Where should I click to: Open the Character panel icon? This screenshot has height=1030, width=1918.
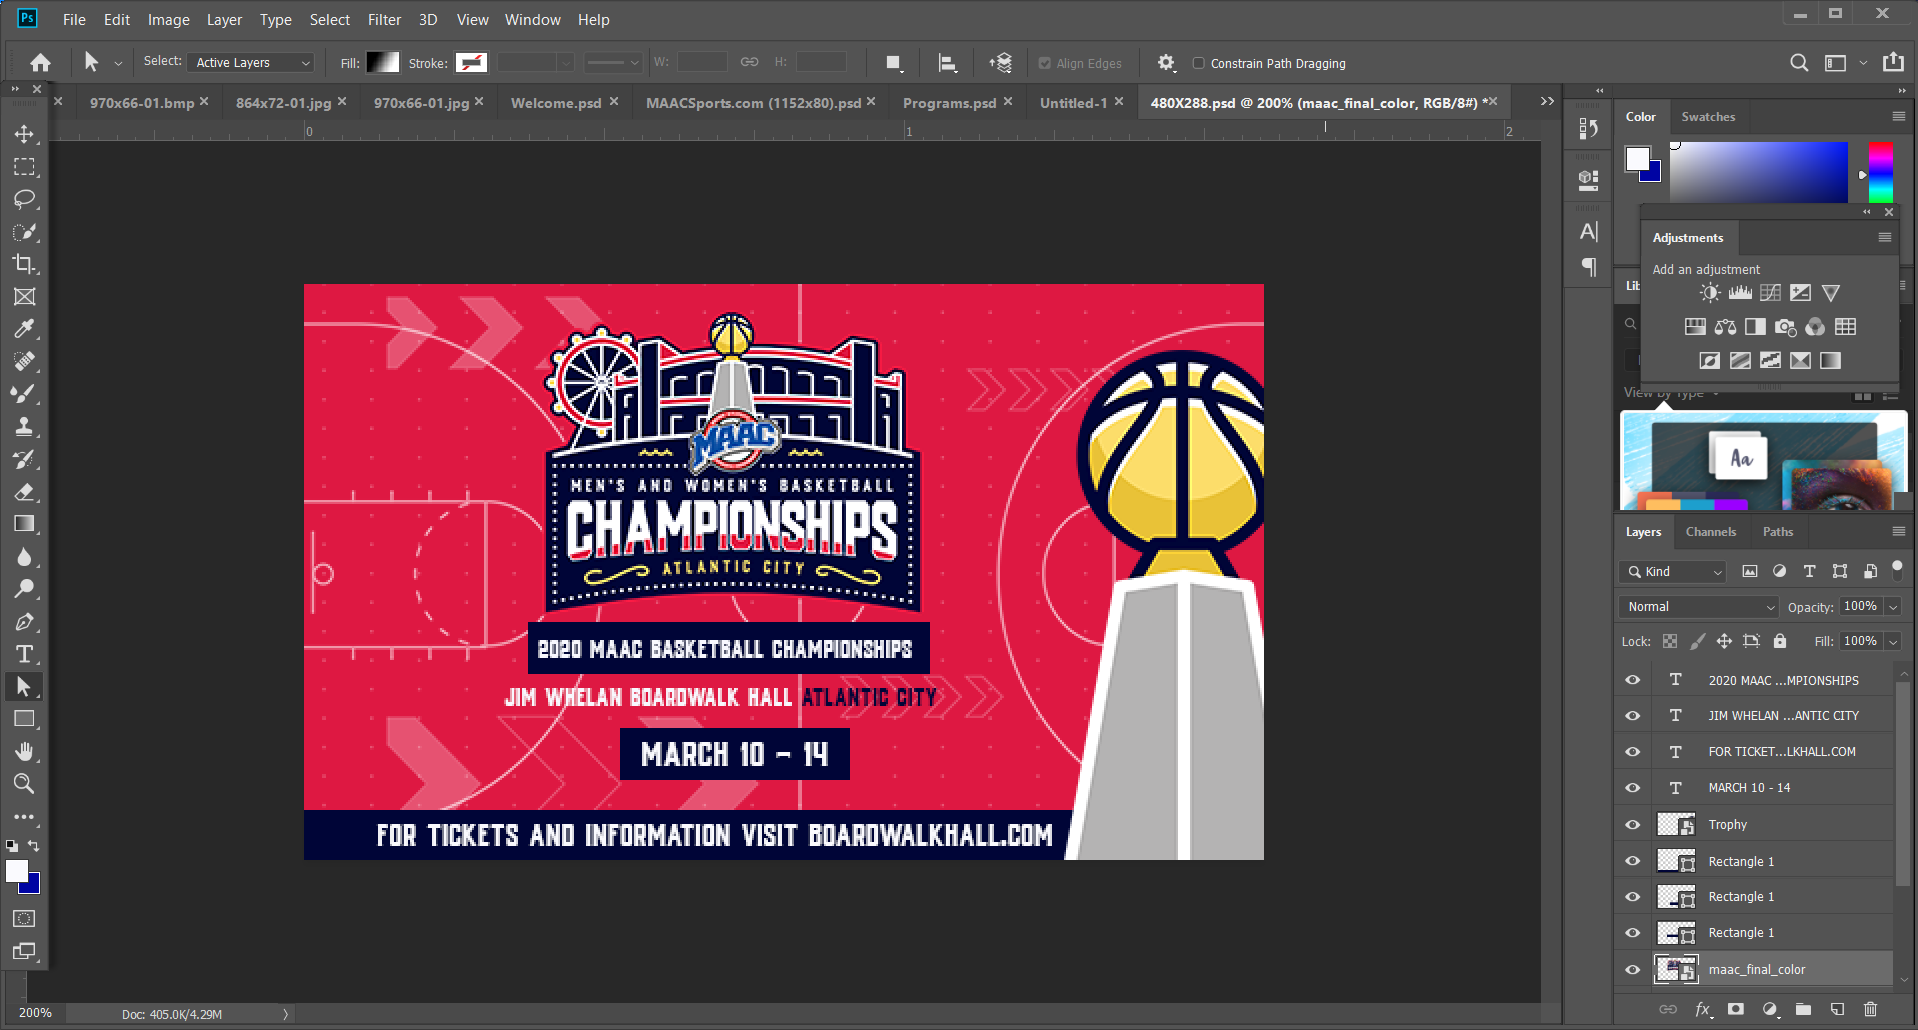1588,232
